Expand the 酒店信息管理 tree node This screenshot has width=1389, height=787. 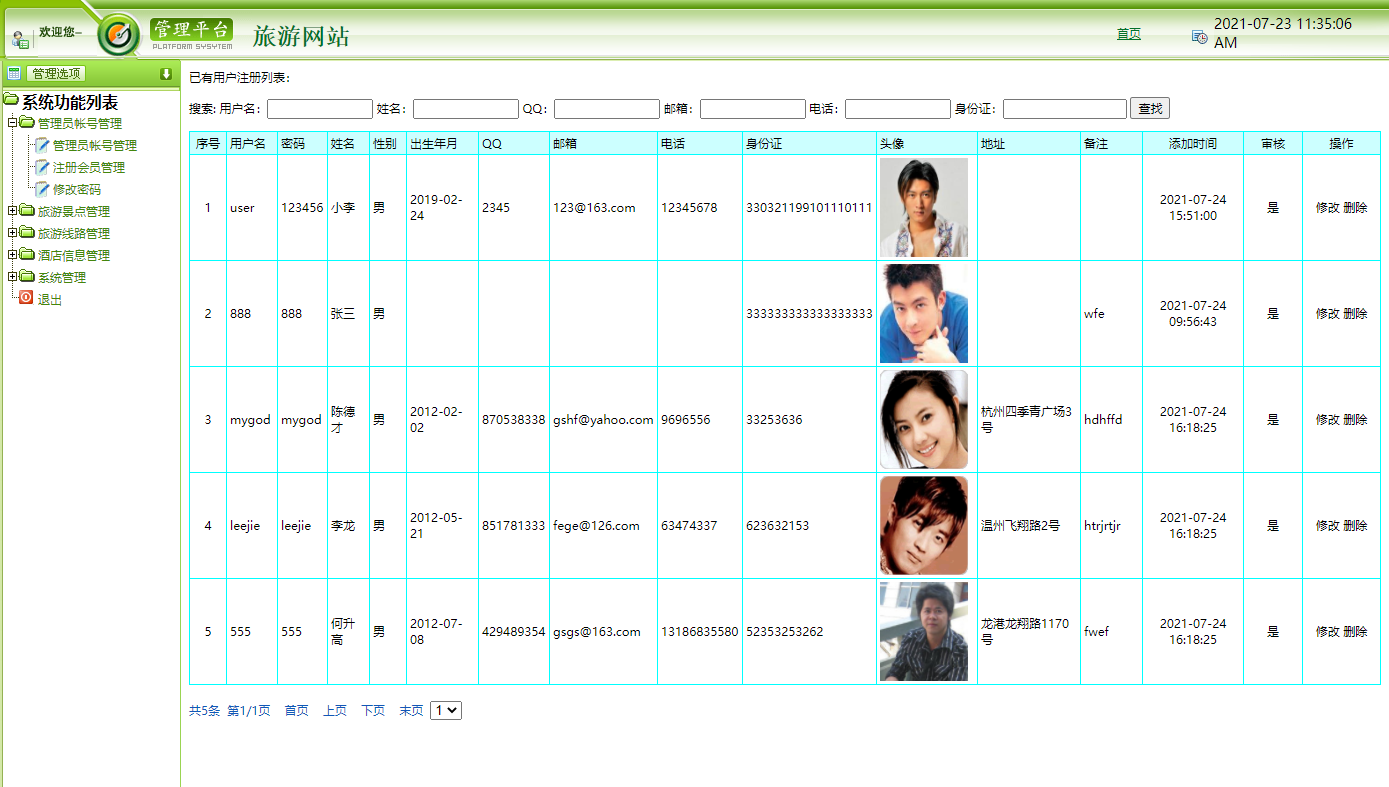point(11,254)
